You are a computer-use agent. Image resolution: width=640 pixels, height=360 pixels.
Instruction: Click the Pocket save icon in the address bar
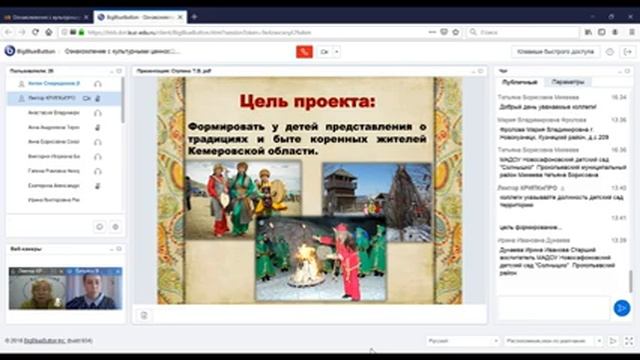coord(444,32)
